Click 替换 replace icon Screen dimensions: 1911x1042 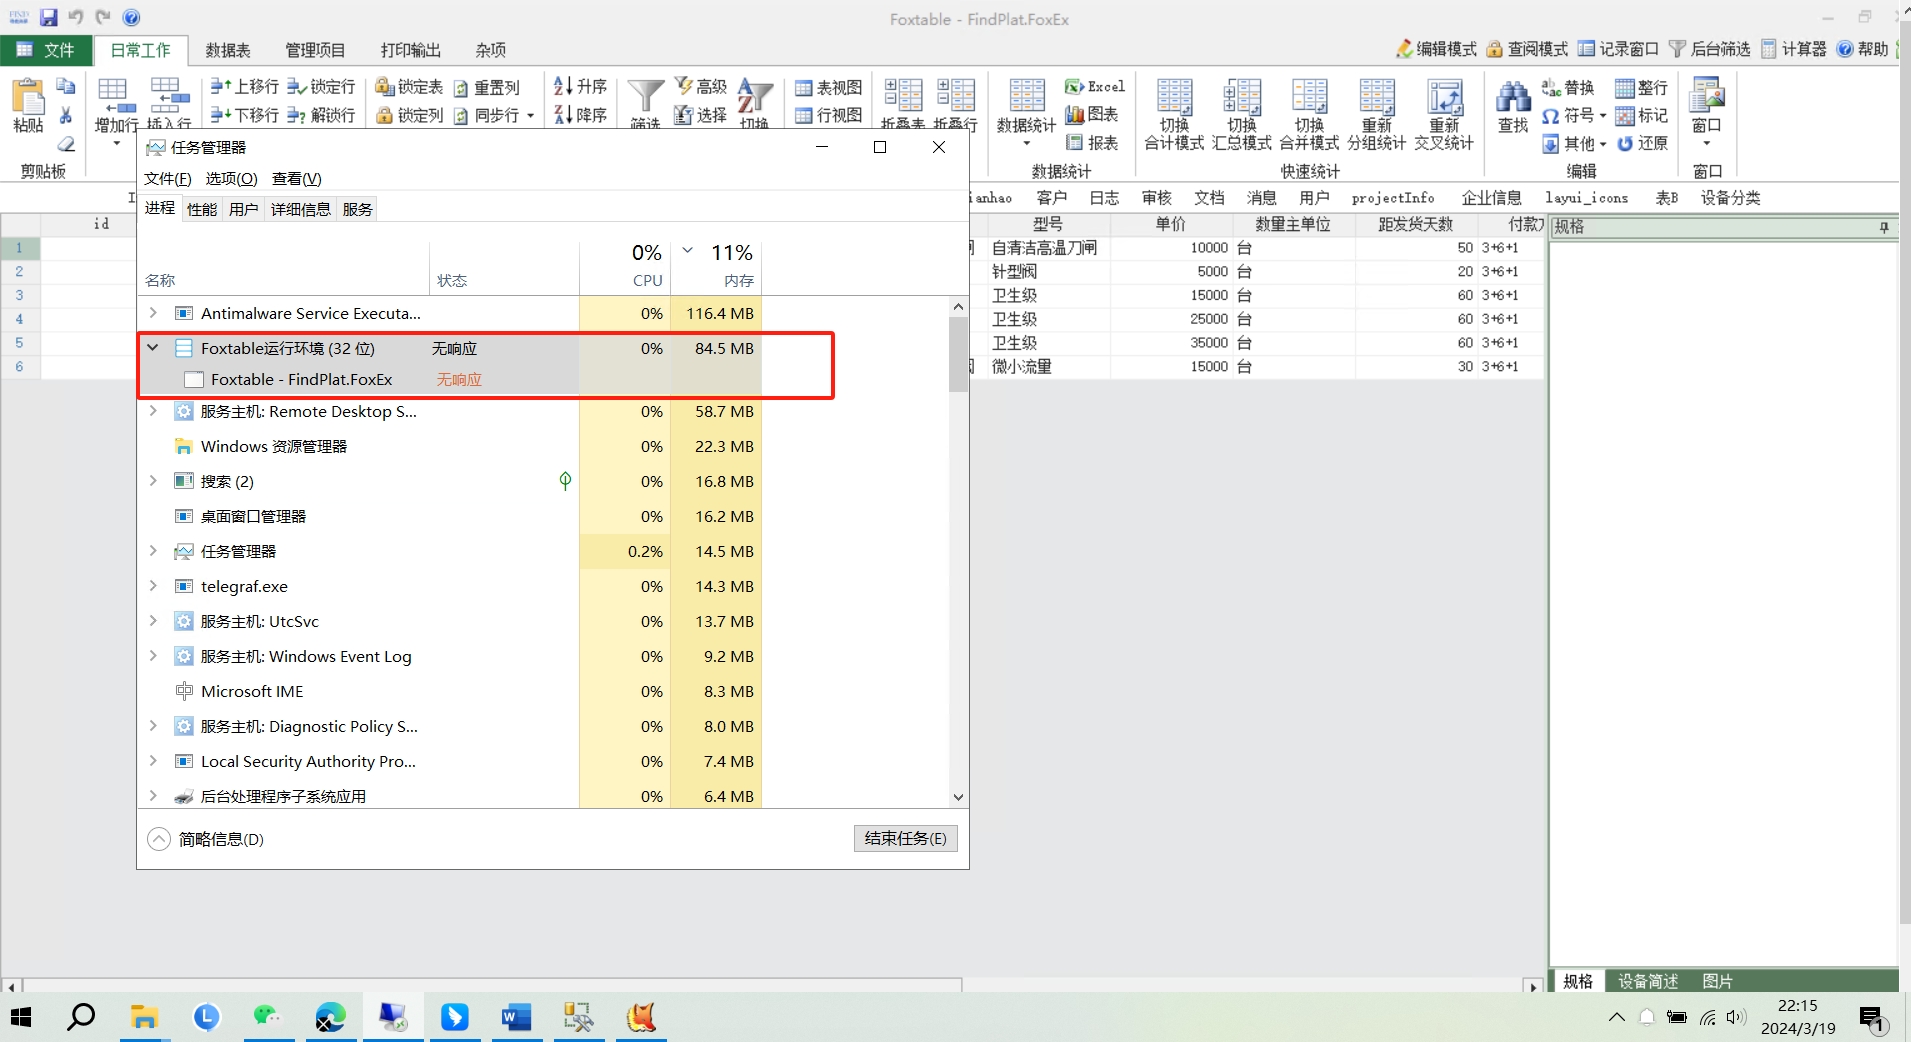pos(1567,88)
